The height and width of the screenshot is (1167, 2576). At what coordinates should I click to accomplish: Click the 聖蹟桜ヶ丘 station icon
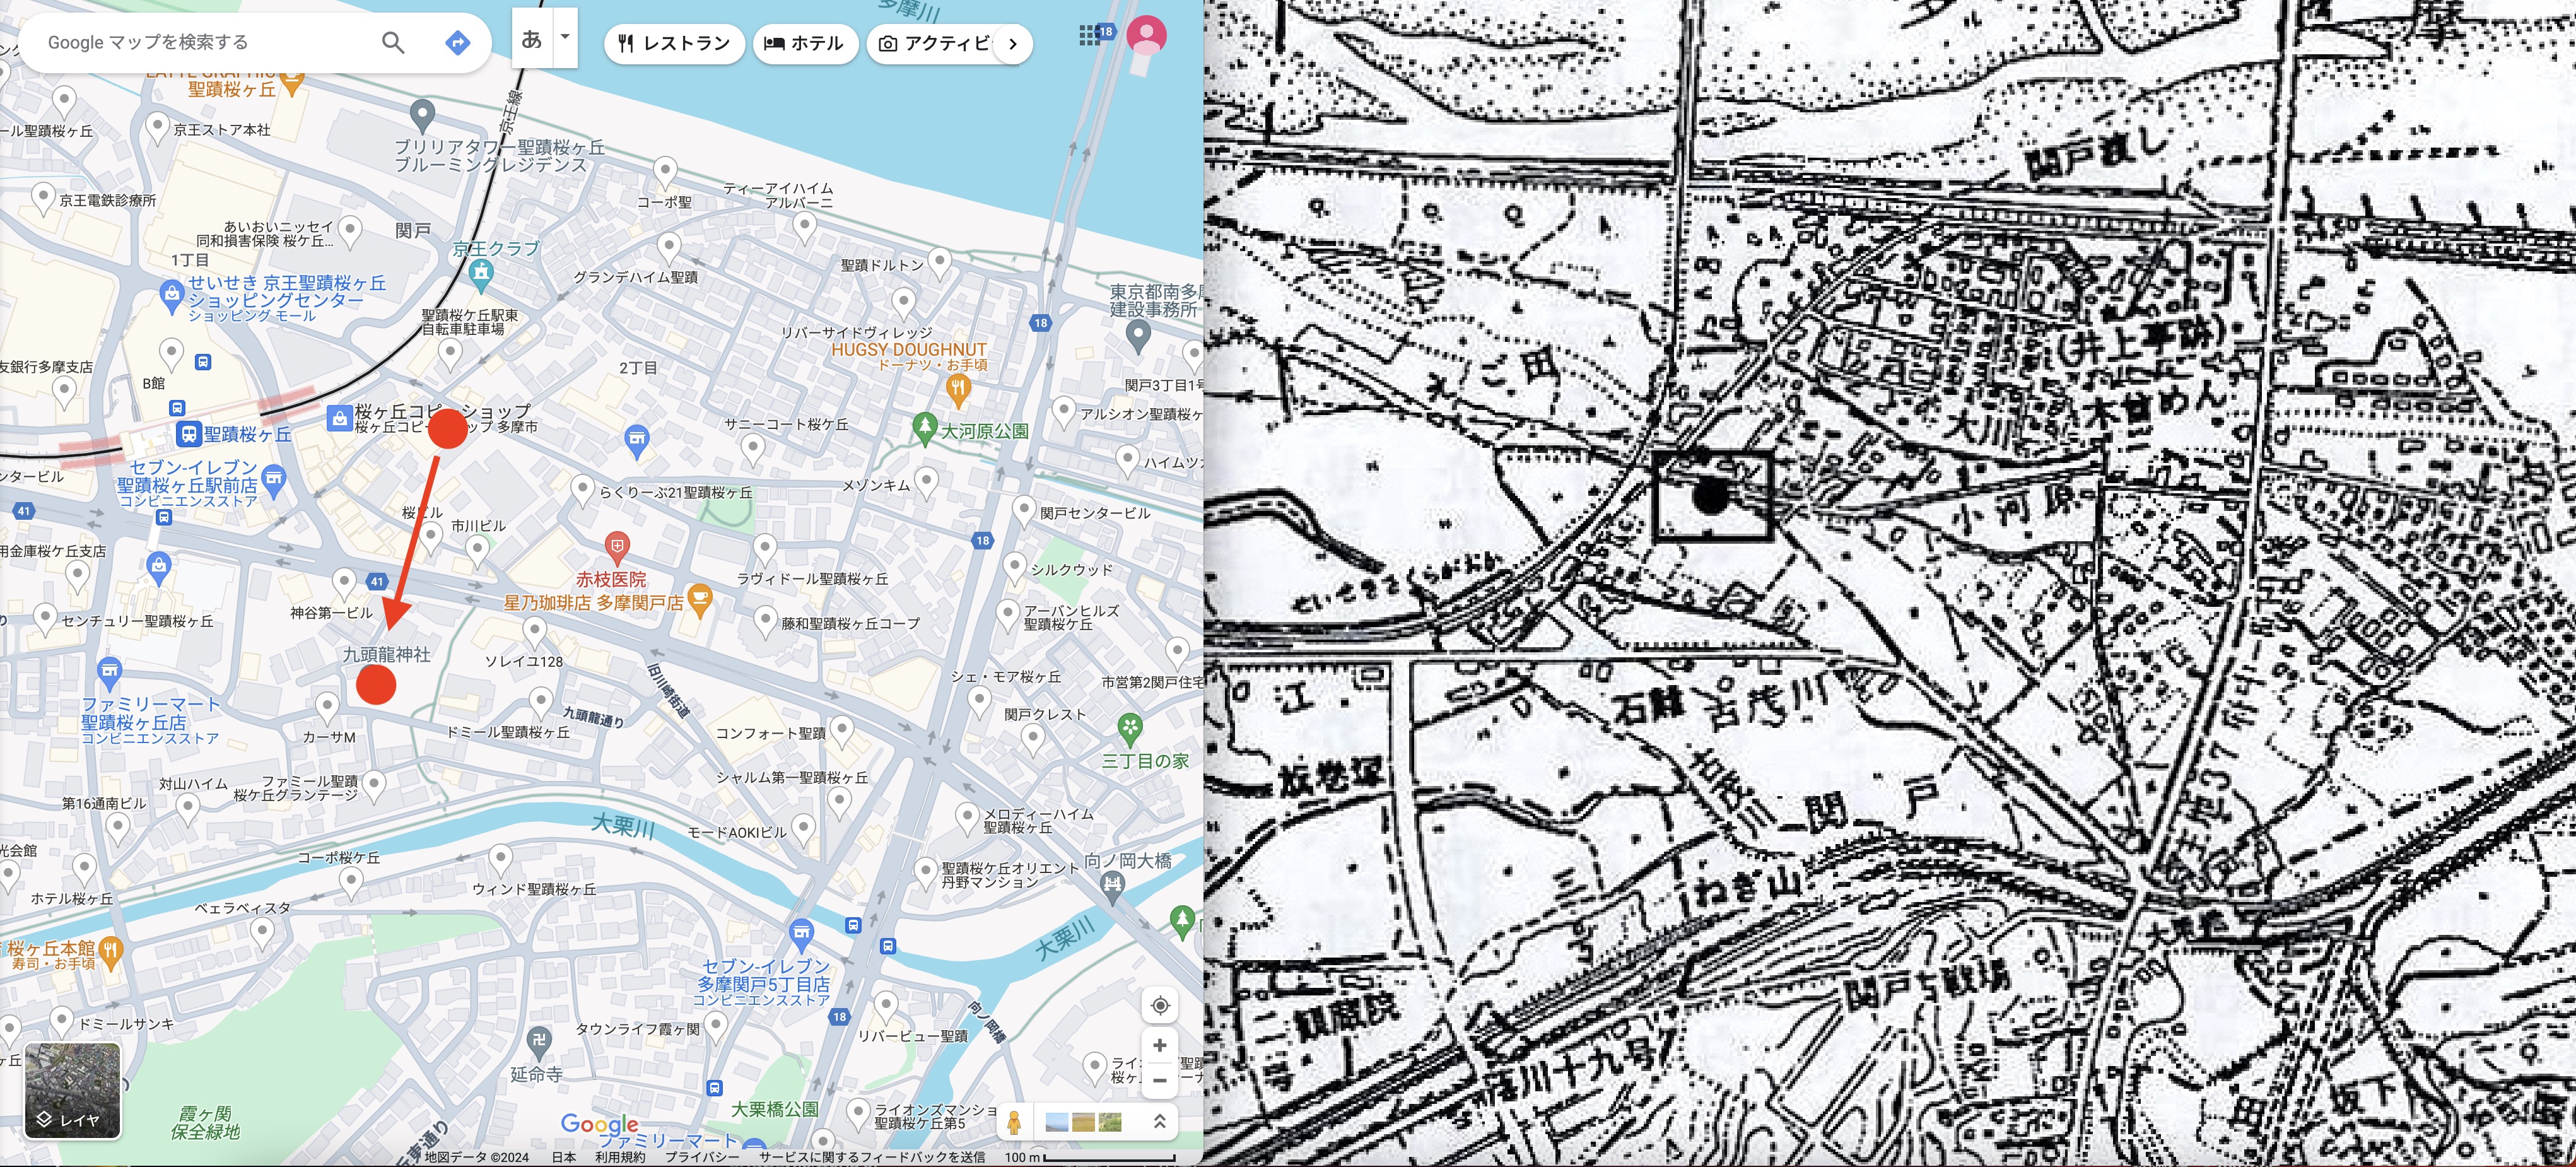pos(188,434)
